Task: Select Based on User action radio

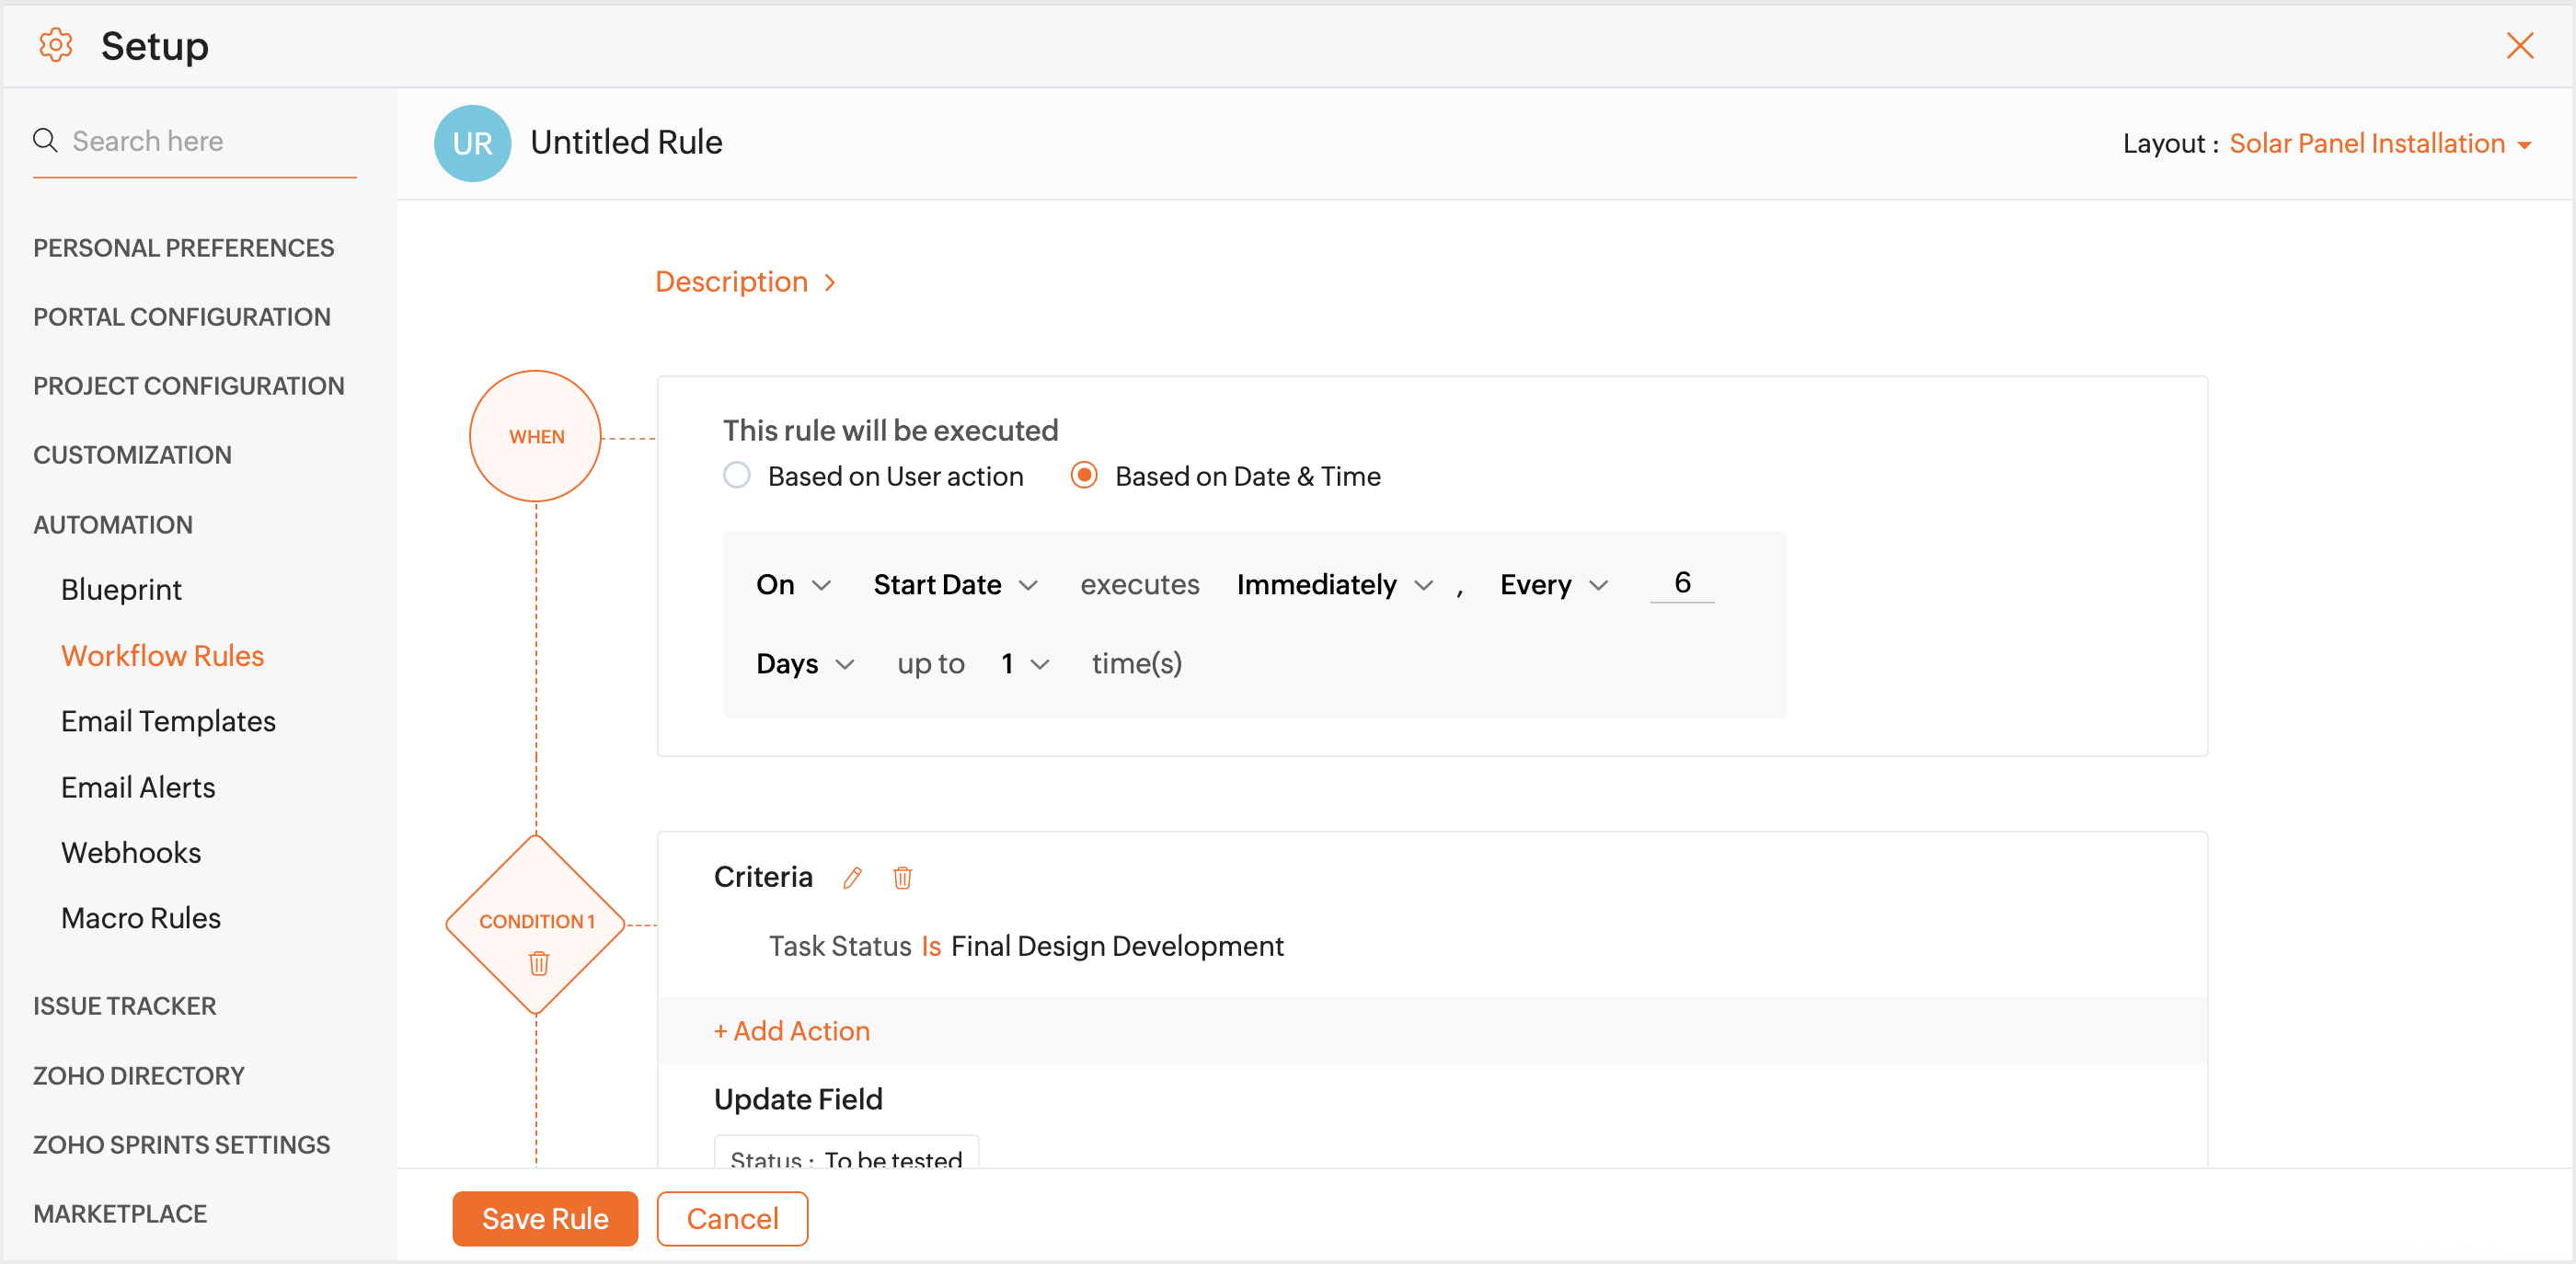Action: pyautogui.click(x=737, y=476)
